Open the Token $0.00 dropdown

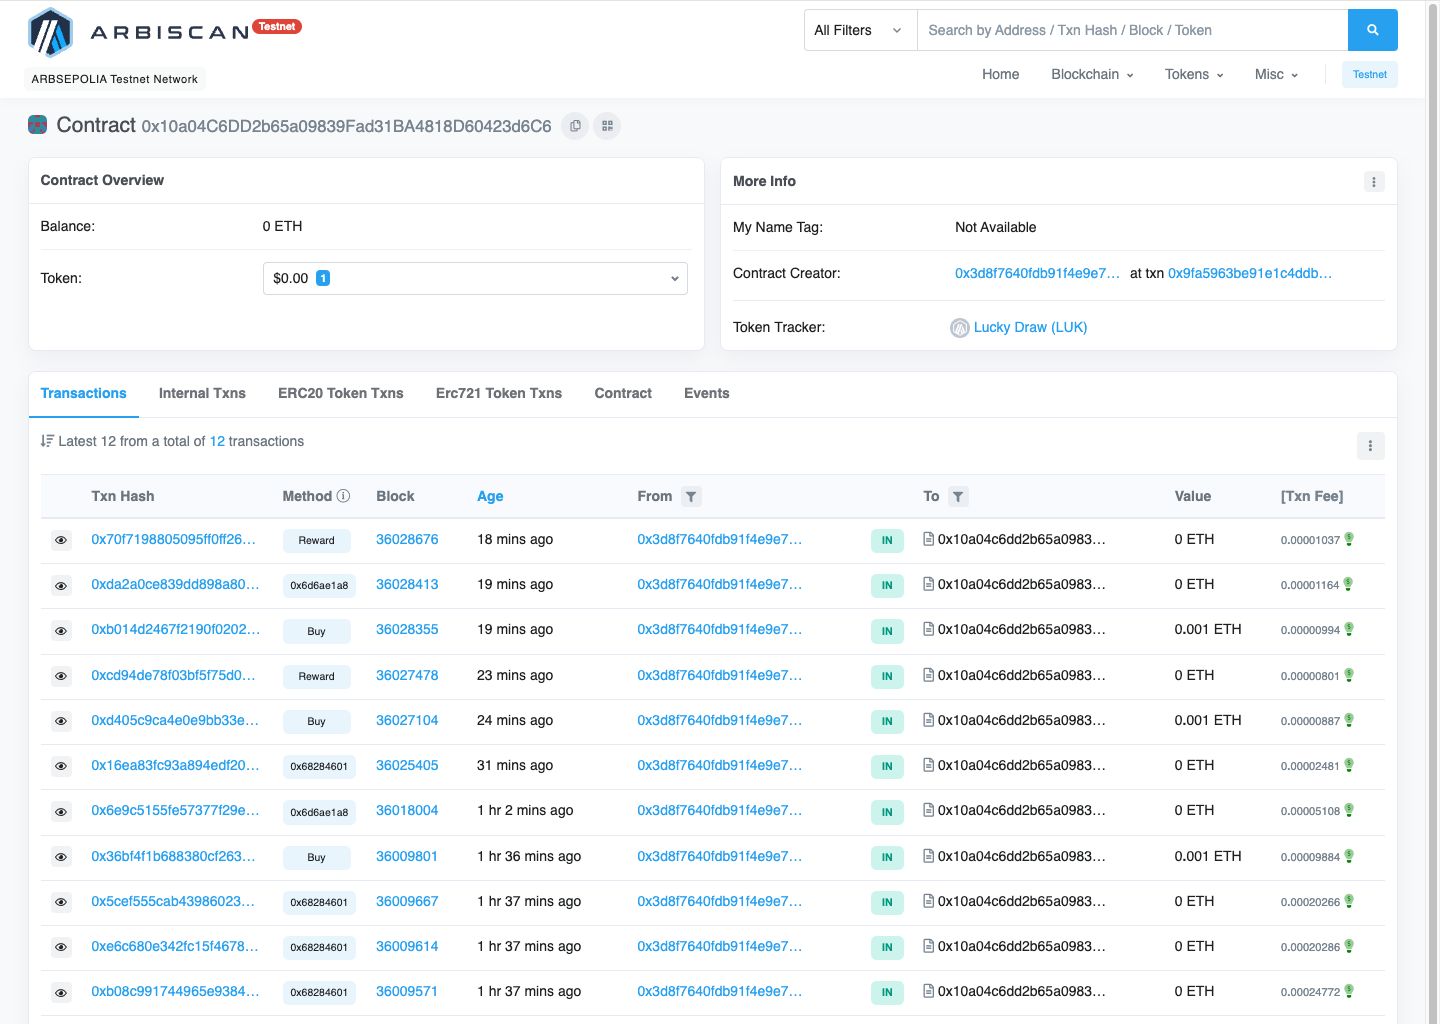click(475, 279)
